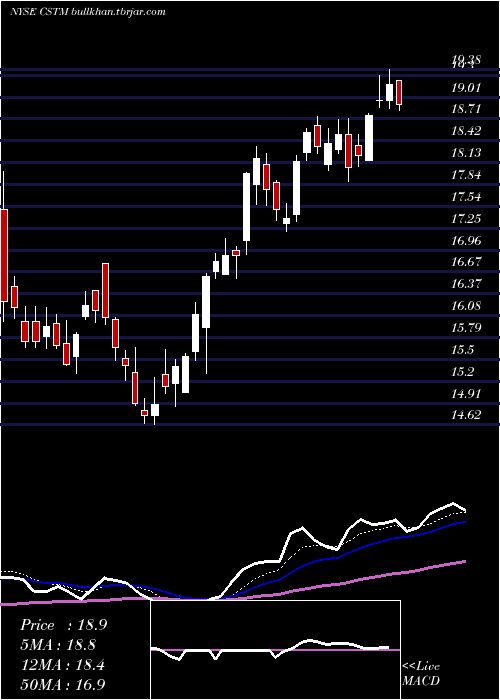Click the 14.62 price level label

coord(466,415)
